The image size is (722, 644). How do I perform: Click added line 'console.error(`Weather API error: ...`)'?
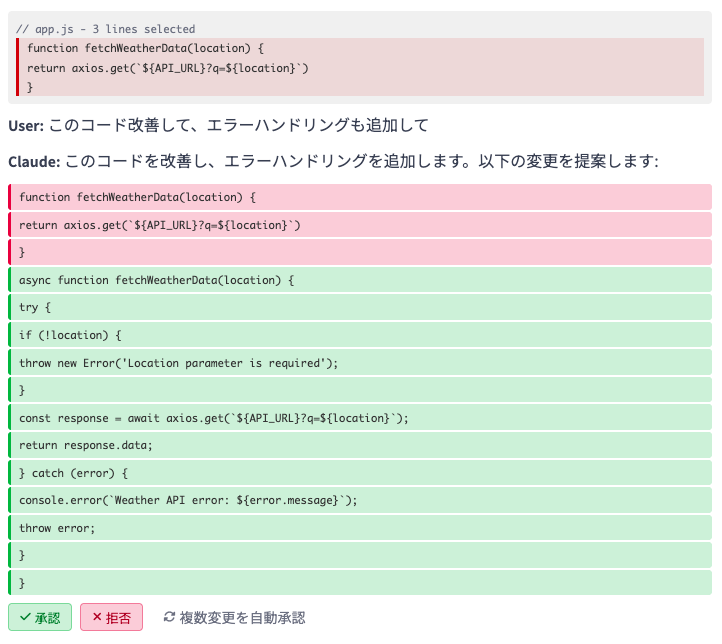click(x=360, y=500)
